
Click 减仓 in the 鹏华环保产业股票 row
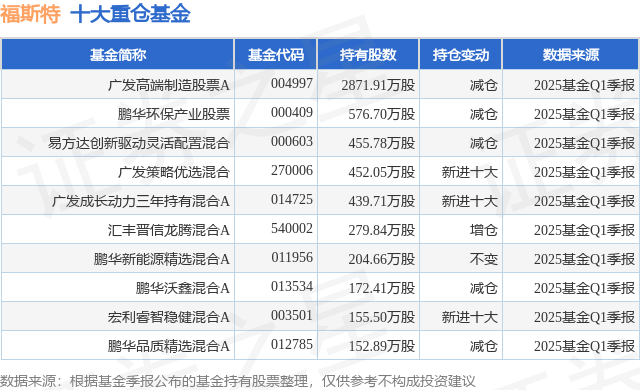(484, 114)
